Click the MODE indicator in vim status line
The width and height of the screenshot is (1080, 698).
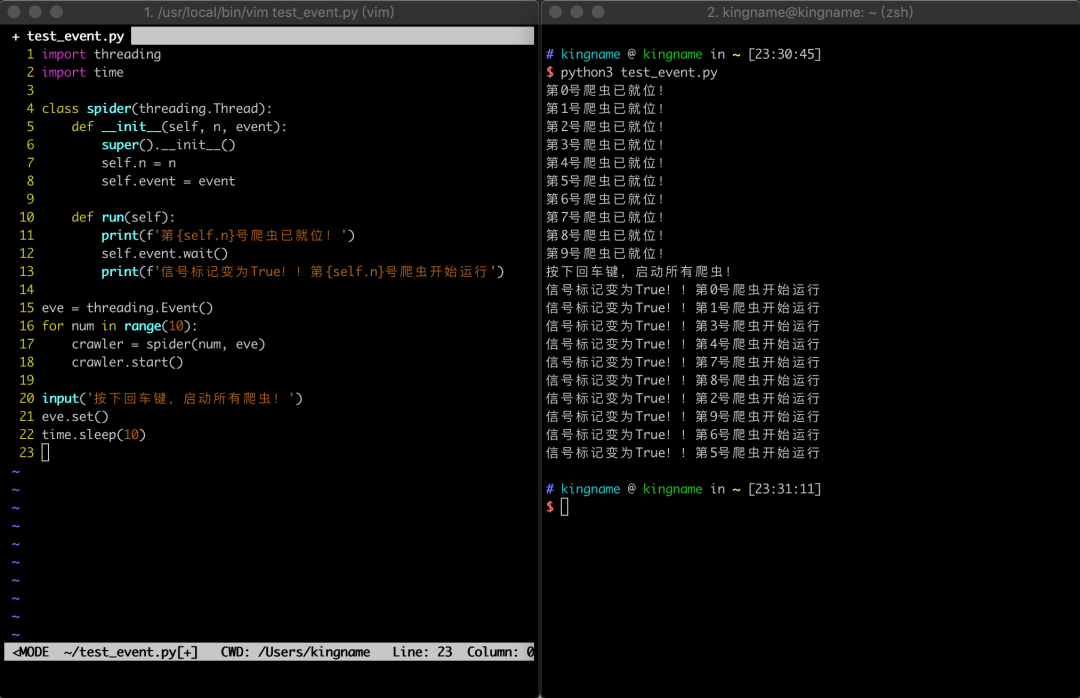coord(31,652)
